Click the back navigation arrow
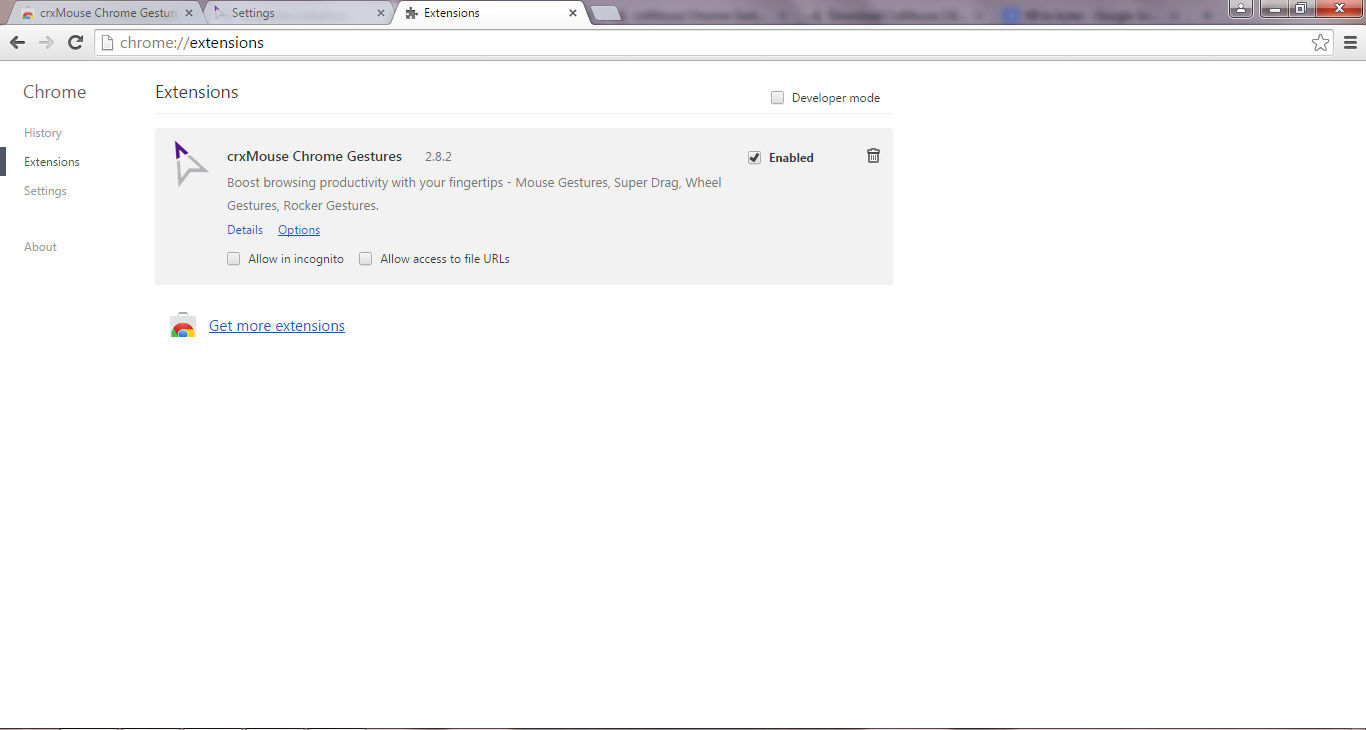Image resolution: width=1366 pixels, height=730 pixels. pyautogui.click(x=17, y=42)
